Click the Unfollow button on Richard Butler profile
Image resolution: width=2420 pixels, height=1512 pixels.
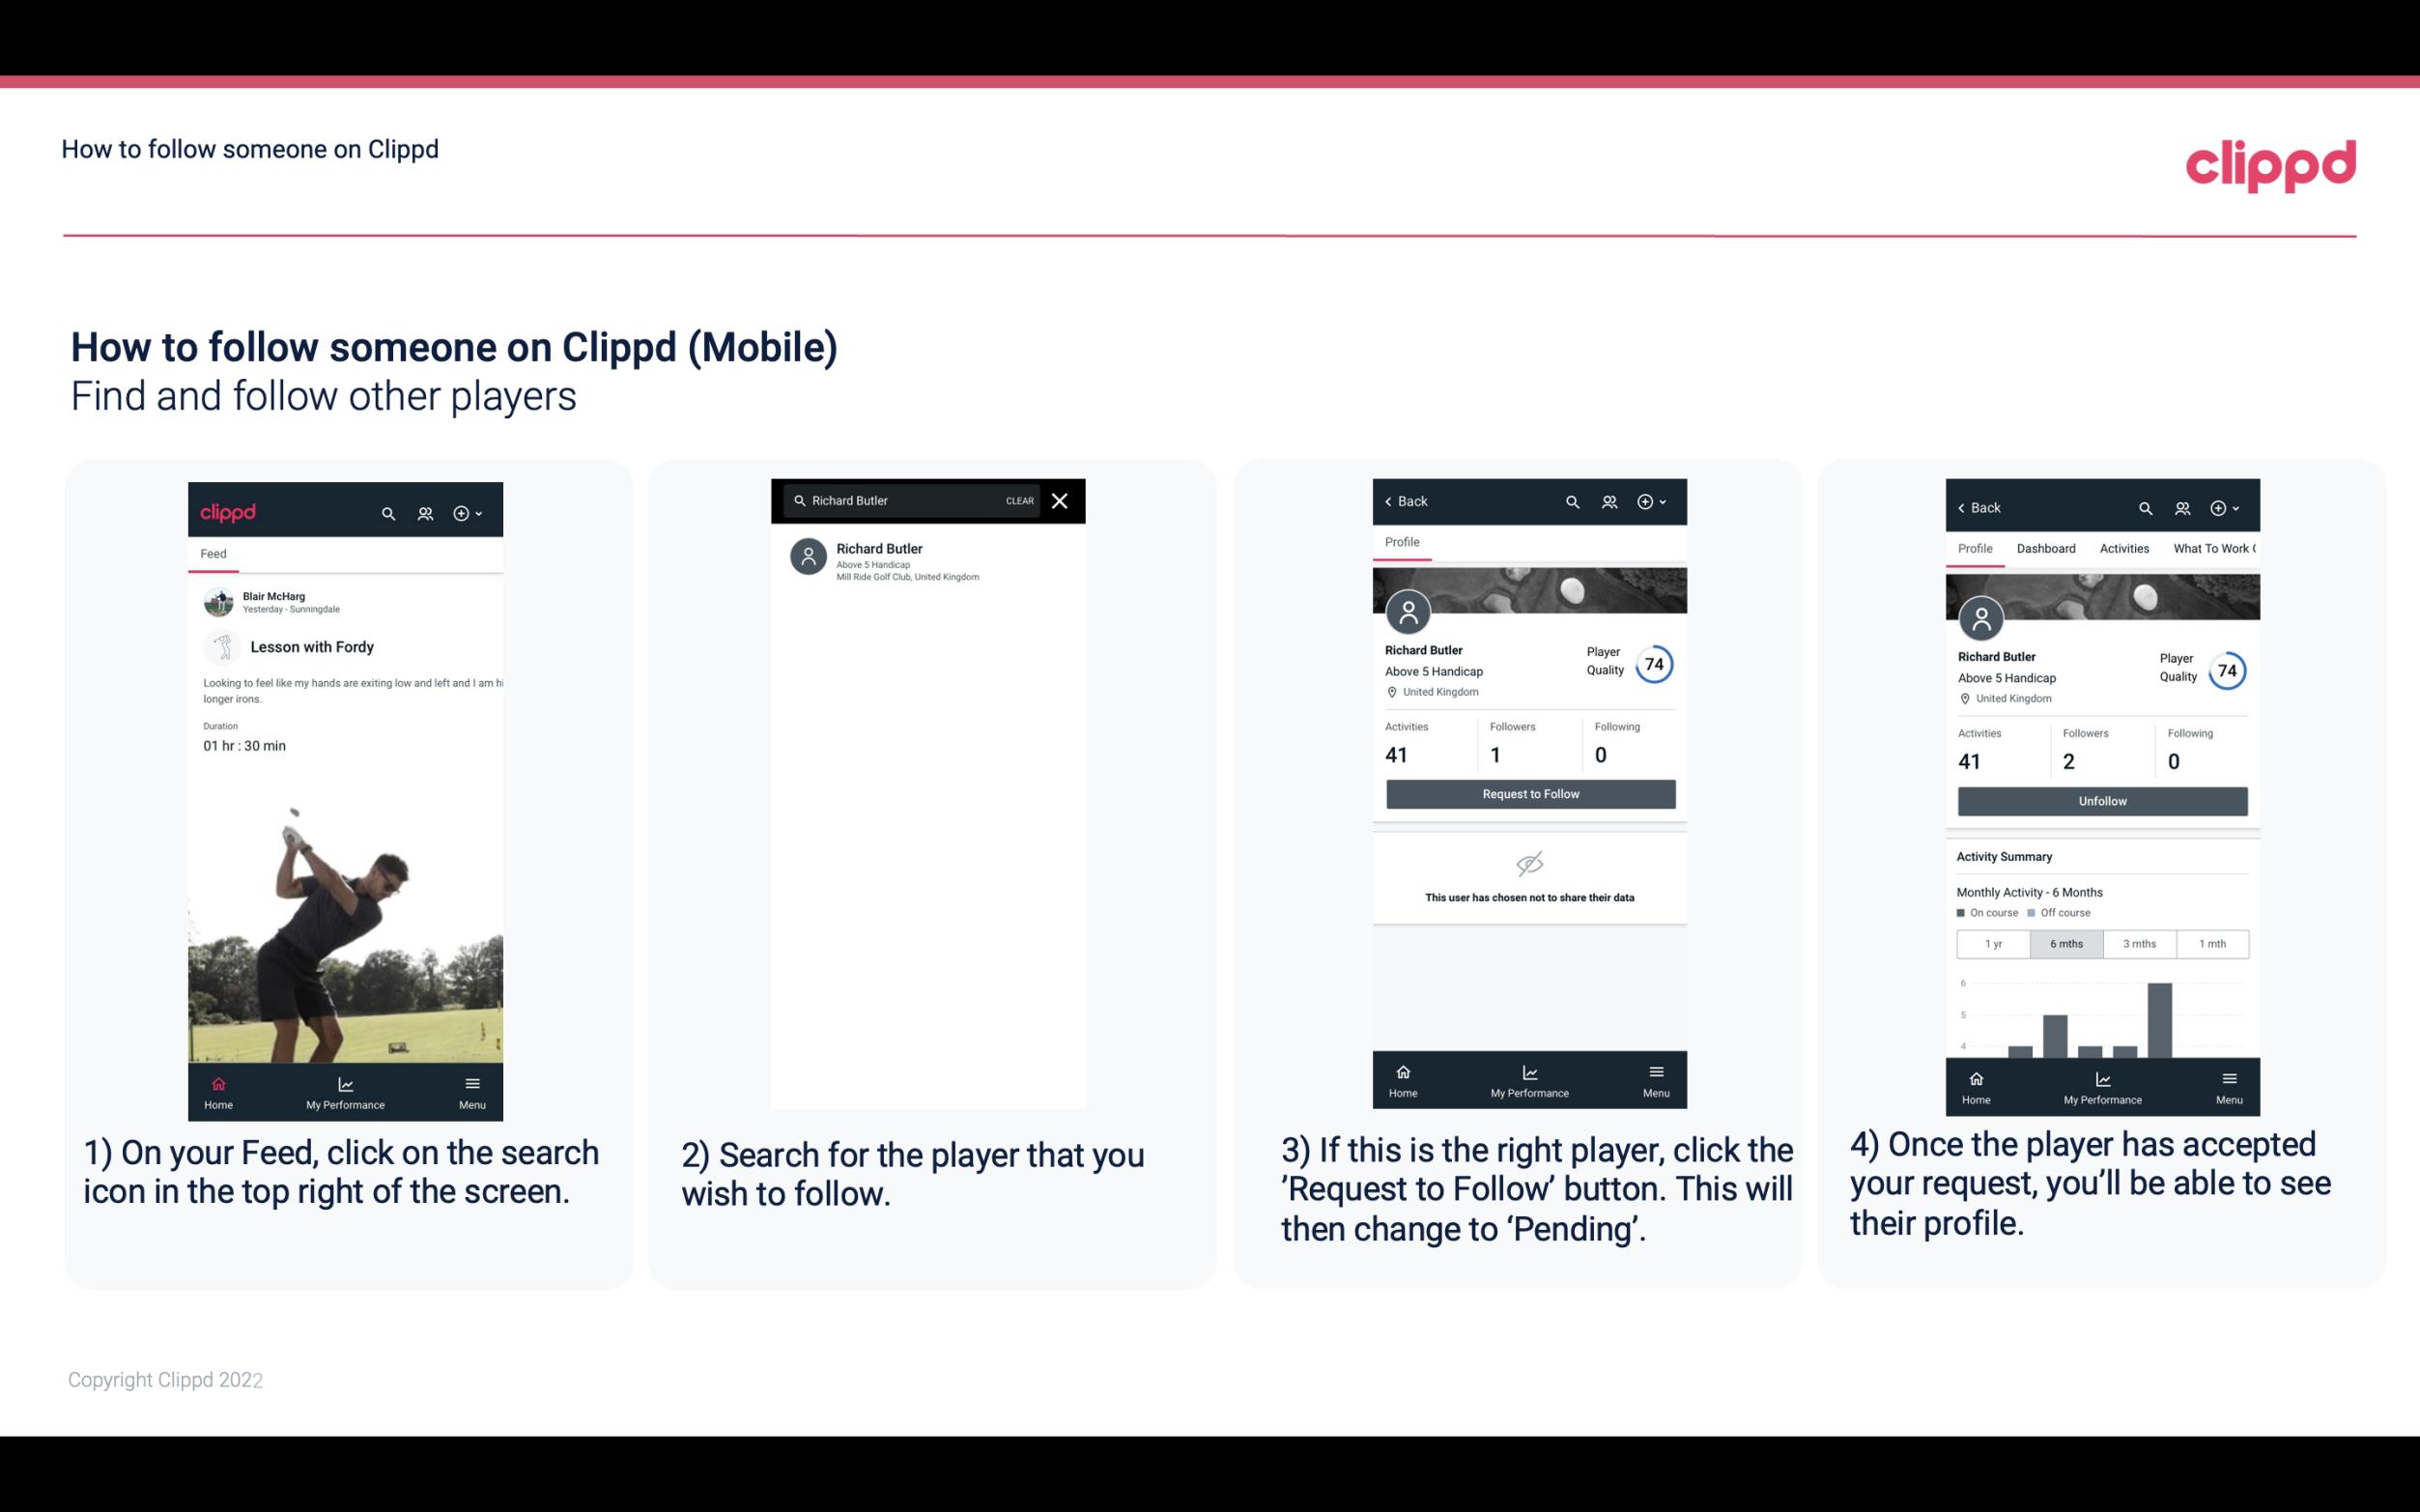pyautogui.click(x=2101, y=800)
